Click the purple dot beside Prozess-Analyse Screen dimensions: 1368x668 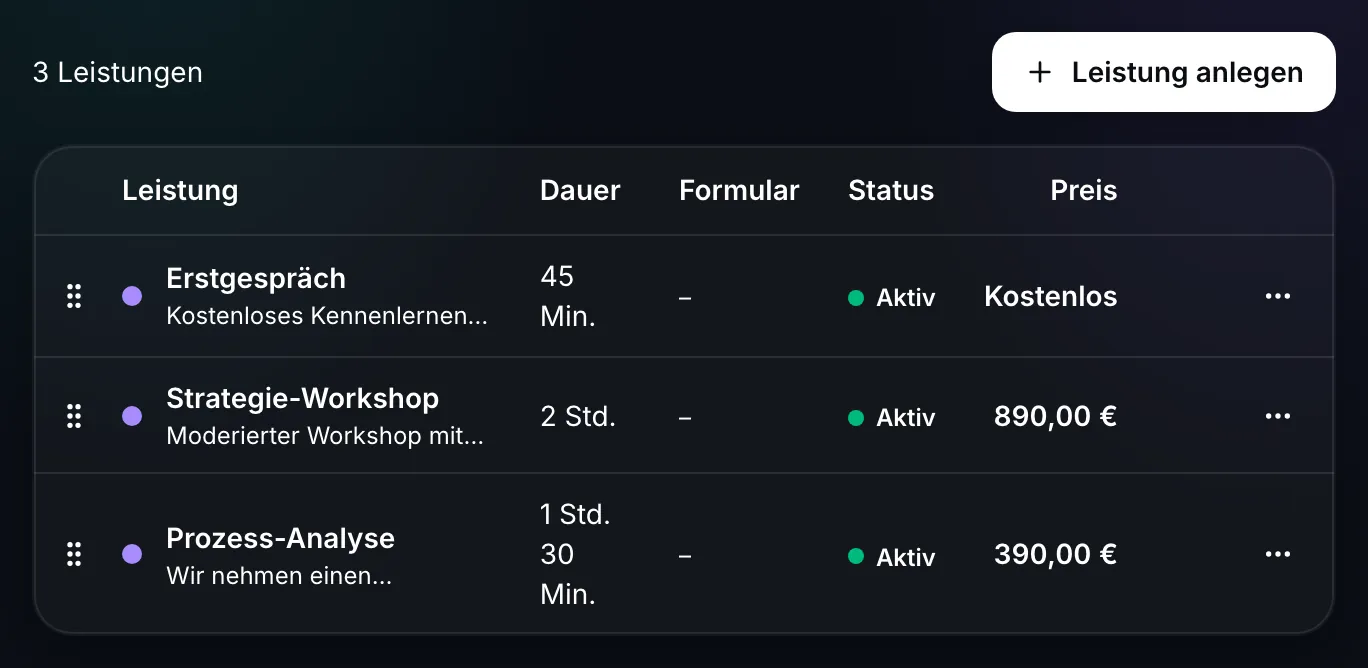click(x=132, y=554)
